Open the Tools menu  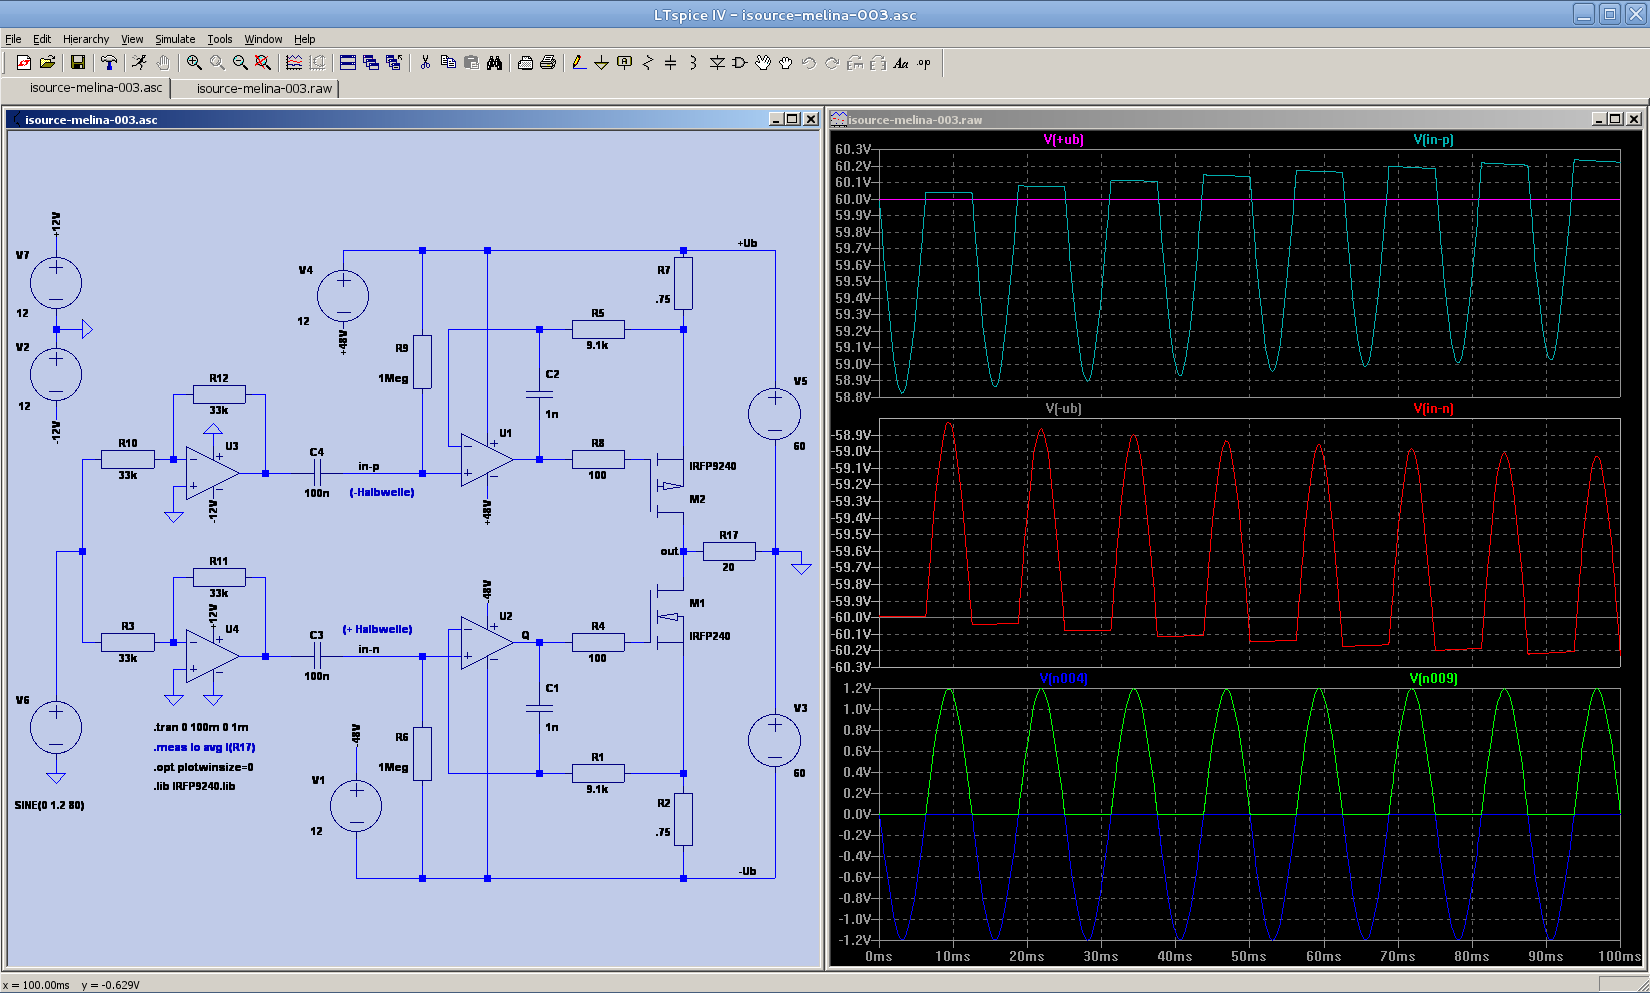click(x=220, y=39)
